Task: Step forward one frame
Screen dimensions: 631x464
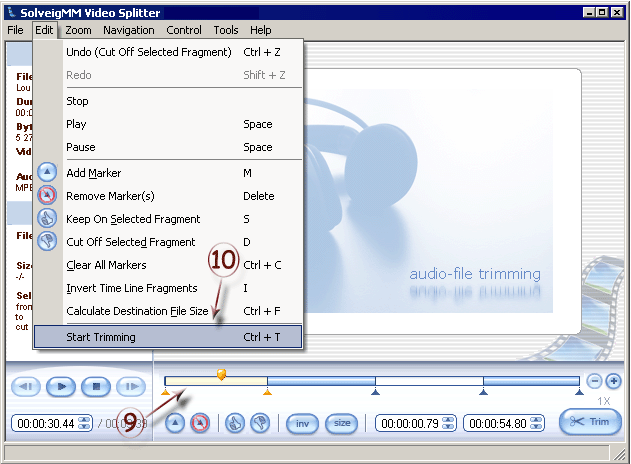Action: pyautogui.click(x=131, y=387)
